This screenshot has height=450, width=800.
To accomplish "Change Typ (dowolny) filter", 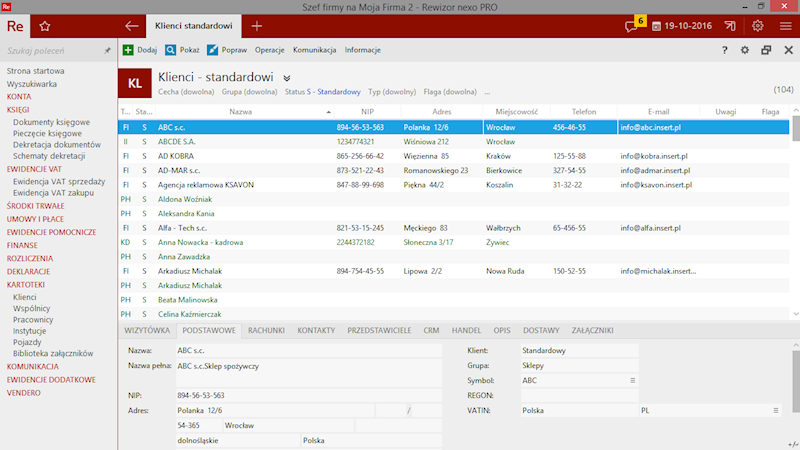I will 392,92.
